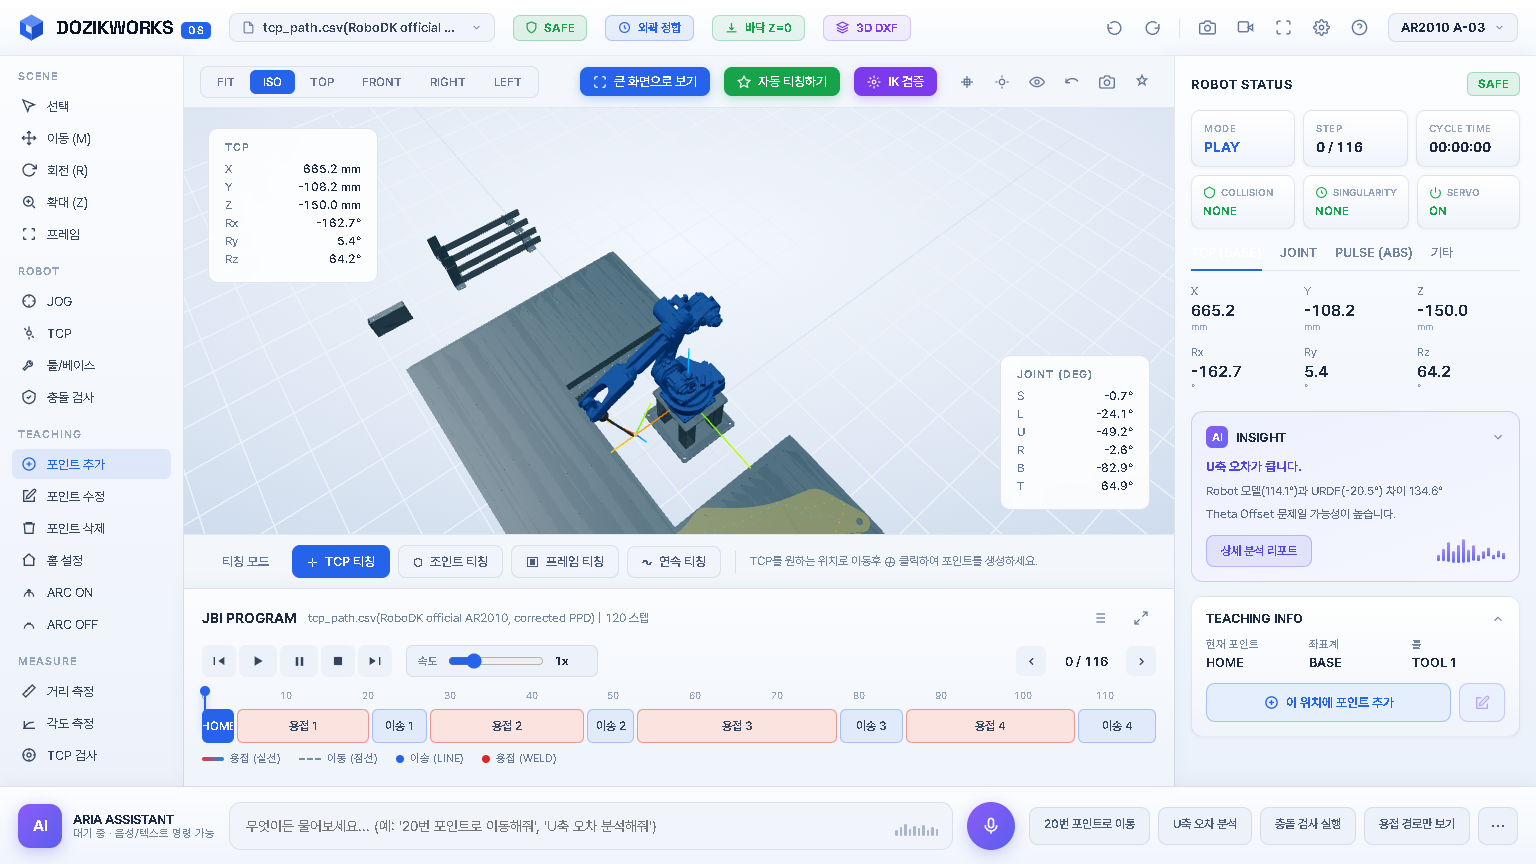Click the crosshair target icon in viewport toolbar
Viewport: 1536px width, 864px height.
click(967, 82)
